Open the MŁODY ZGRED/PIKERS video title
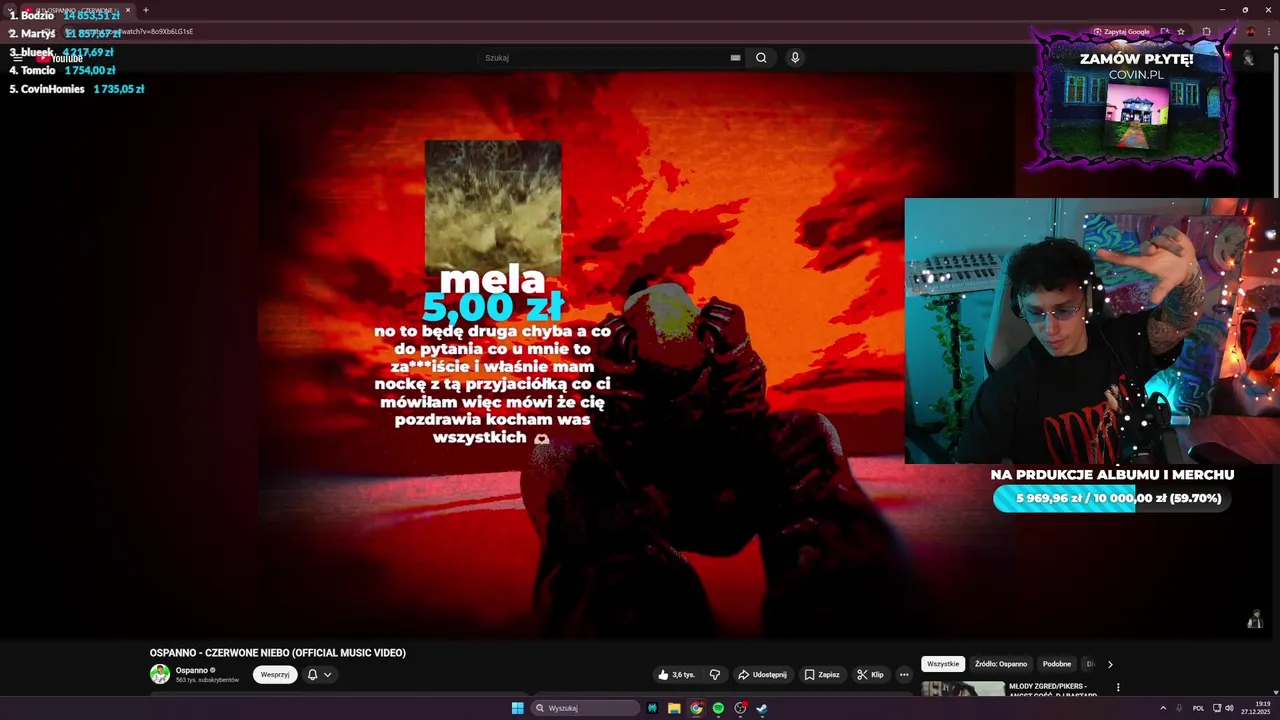The height and width of the screenshot is (720, 1280). click(x=1053, y=690)
